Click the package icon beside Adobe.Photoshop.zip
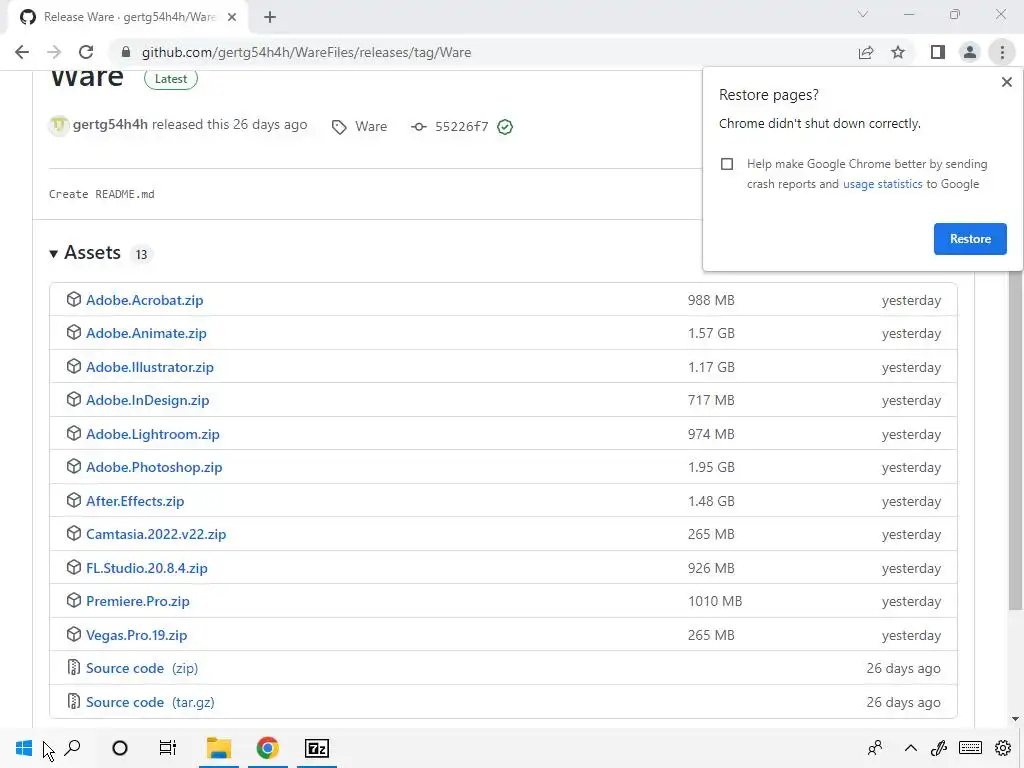This screenshot has width=1024, height=768. click(x=74, y=466)
